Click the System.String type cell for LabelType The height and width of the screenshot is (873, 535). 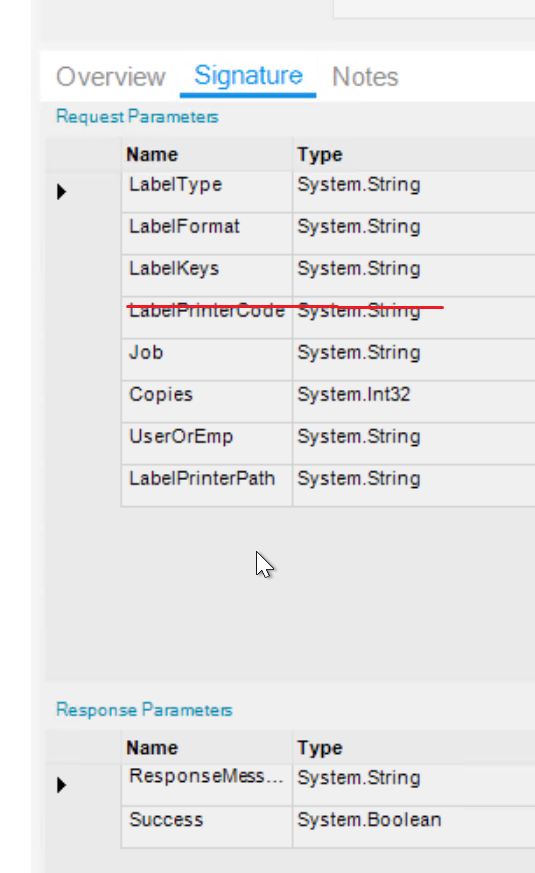[414, 192]
